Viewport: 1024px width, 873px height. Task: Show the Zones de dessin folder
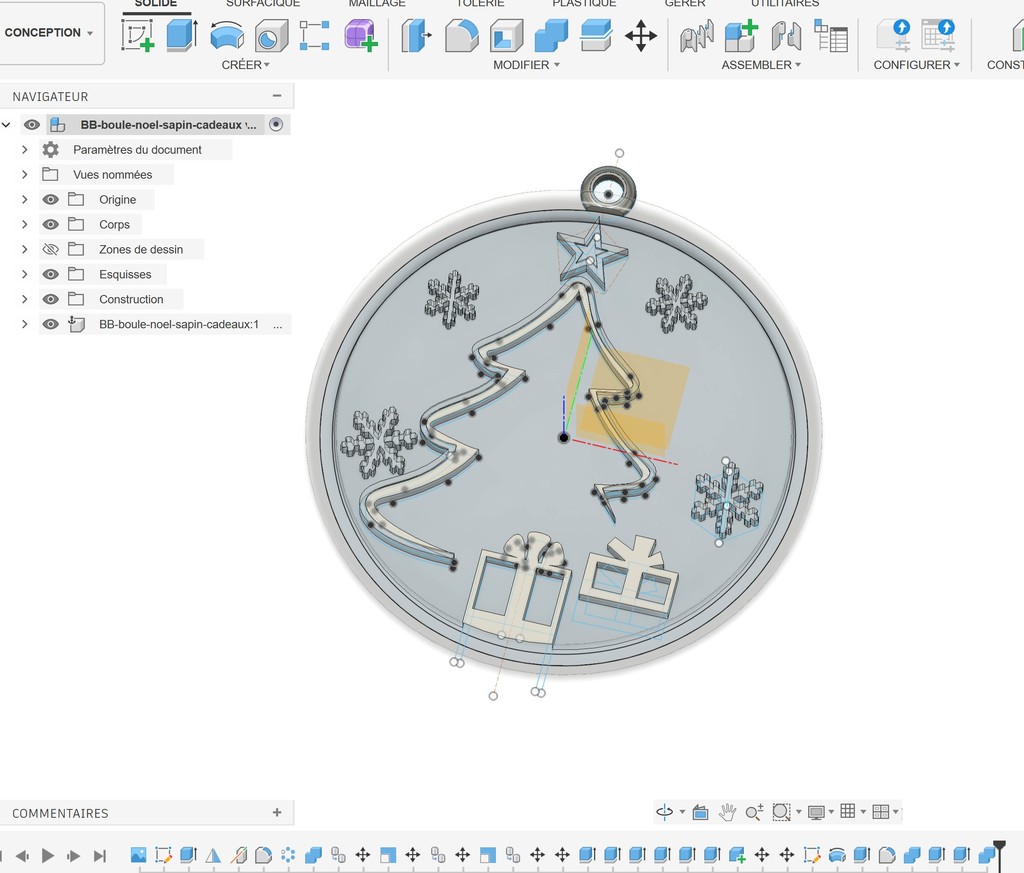pyautogui.click(x=51, y=250)
